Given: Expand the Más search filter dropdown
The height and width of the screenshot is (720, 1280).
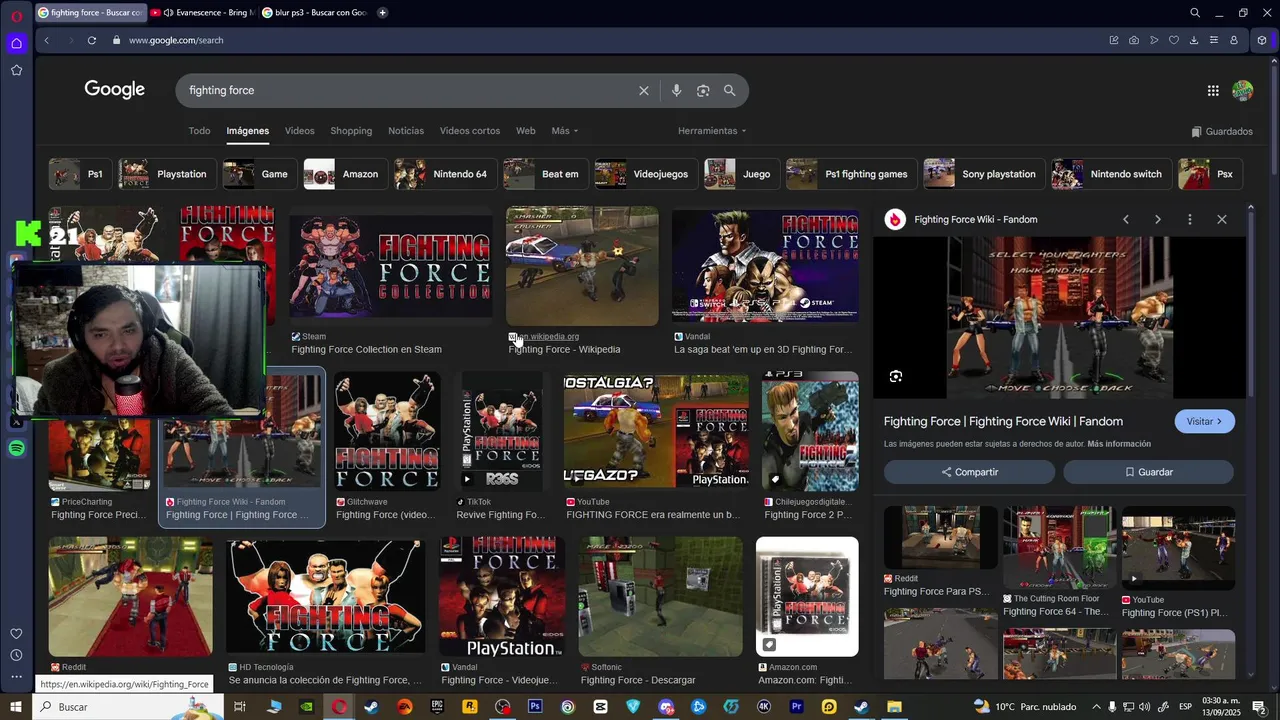Looking at the screenshot, I should click(x=565, y=131).
